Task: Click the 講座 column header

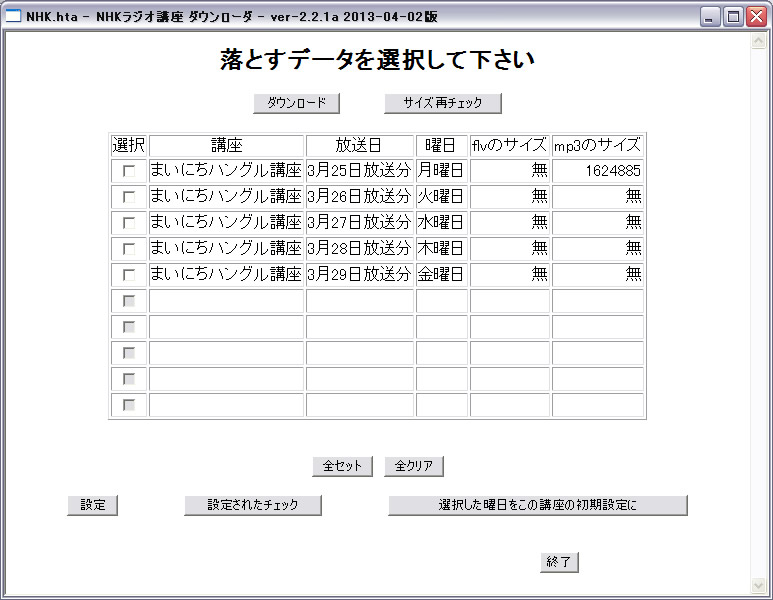Action: pos(226,145)
